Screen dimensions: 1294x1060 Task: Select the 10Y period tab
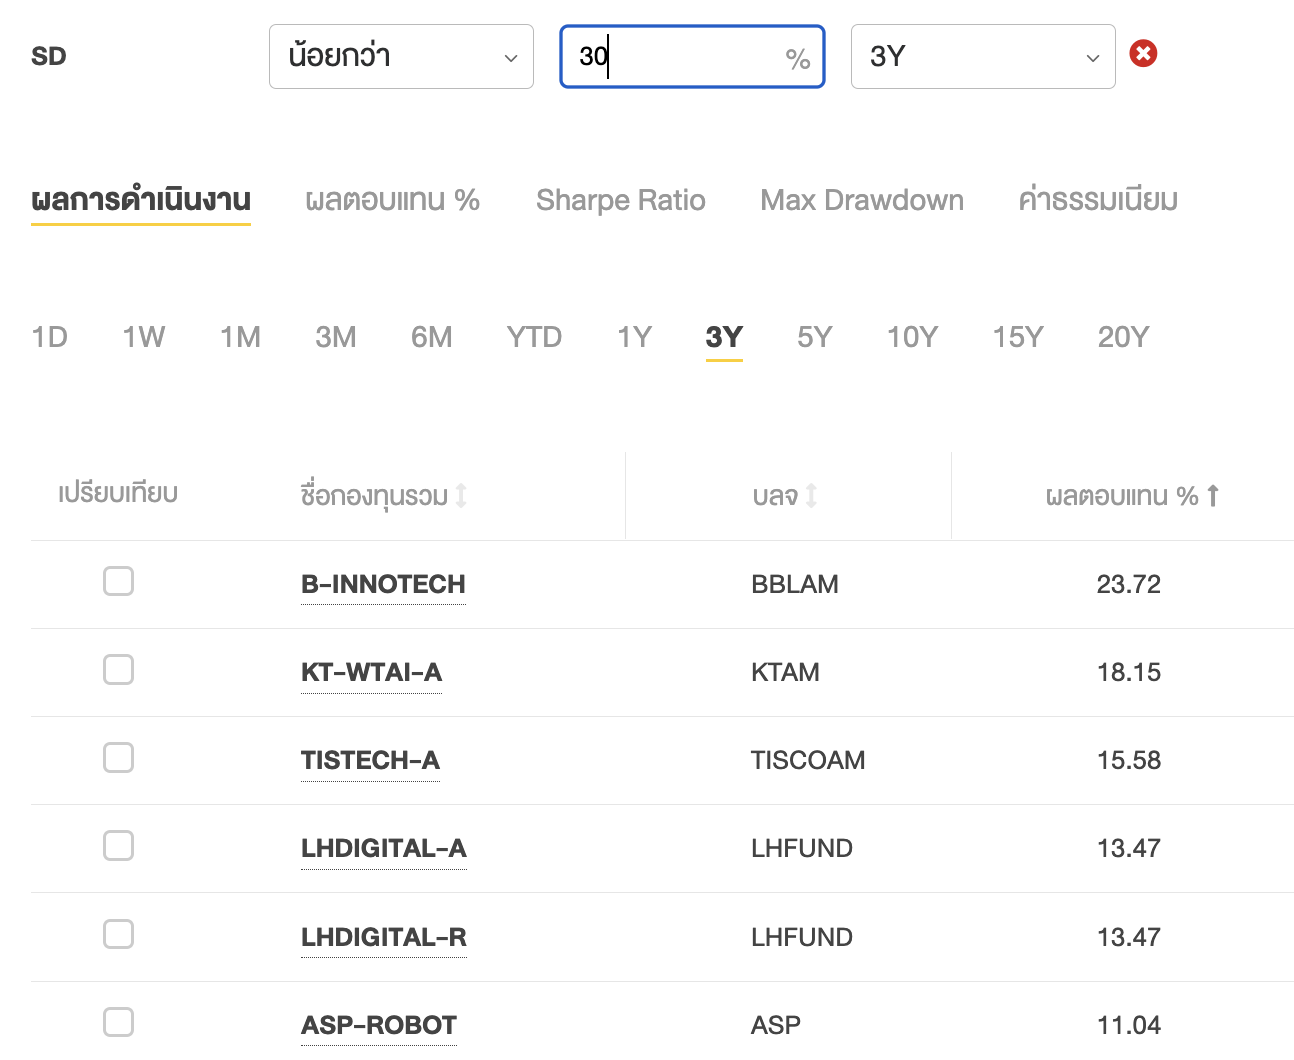(x=913, y=337)
